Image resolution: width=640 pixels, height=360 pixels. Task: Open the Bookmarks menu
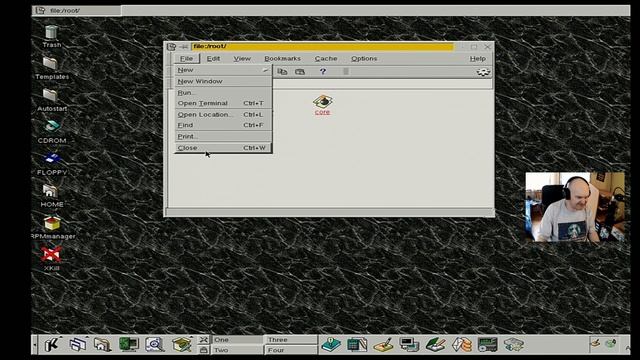[x=282, y=58]
